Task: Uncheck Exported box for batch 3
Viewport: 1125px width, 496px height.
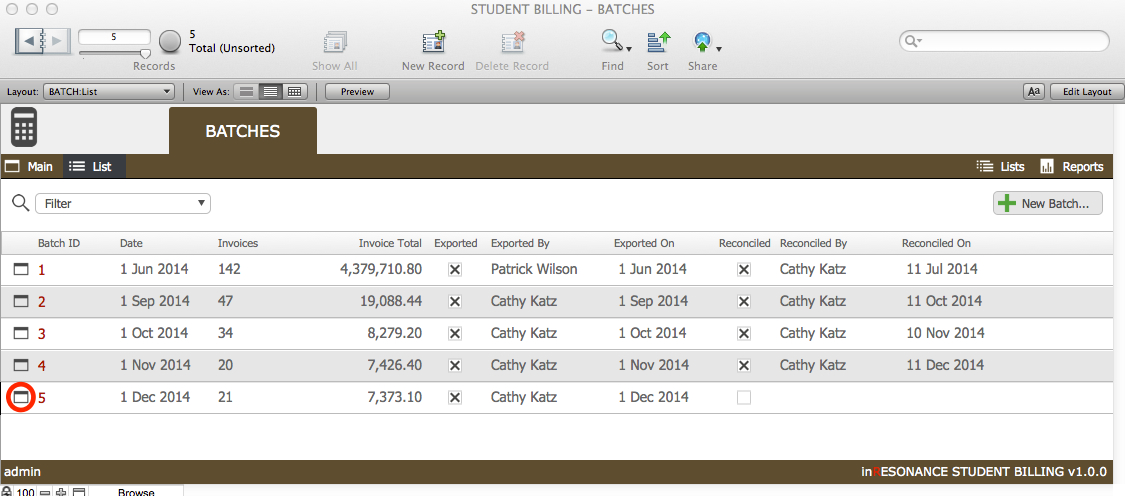Action: coord(454,334)
